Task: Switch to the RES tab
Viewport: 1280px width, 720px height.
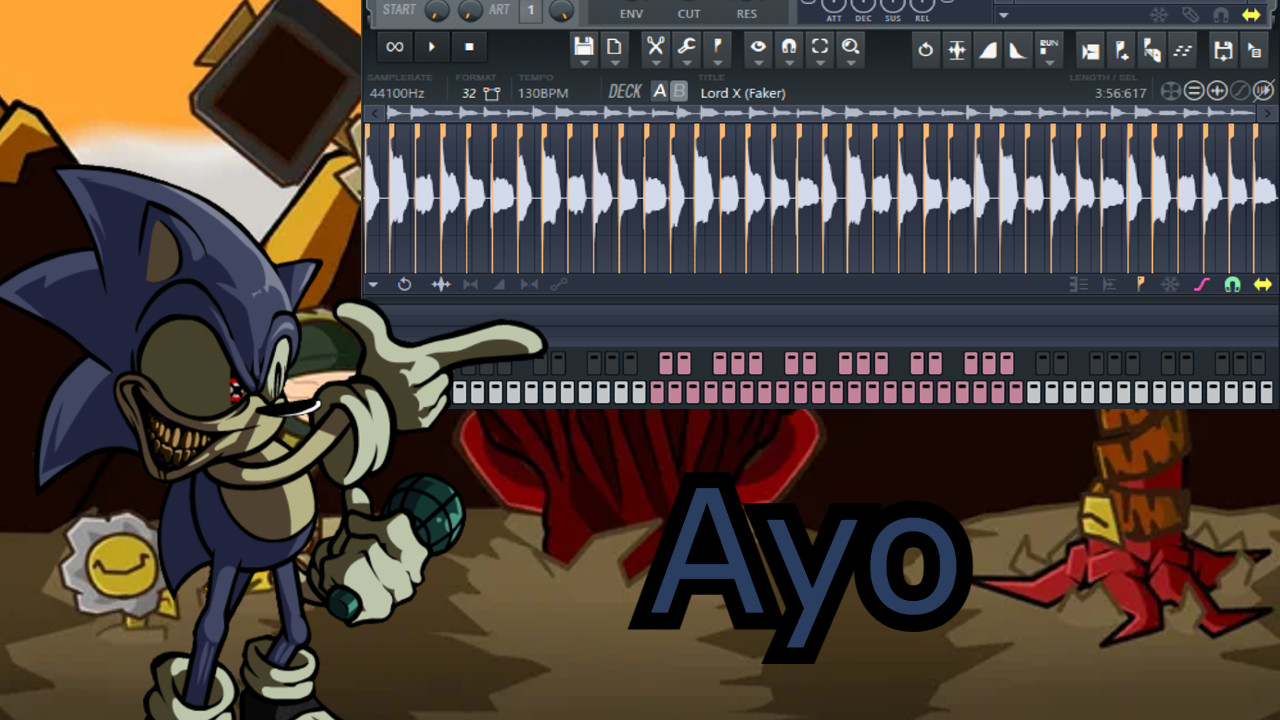Action: [x=747, y=13]
